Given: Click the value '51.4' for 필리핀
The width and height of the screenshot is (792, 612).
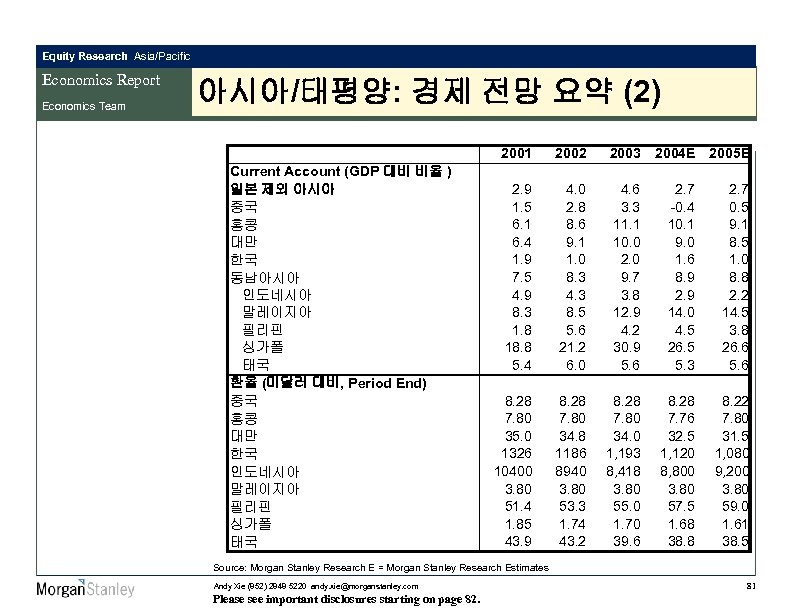Looking at the screenshot, I should (x=518, y=506).
